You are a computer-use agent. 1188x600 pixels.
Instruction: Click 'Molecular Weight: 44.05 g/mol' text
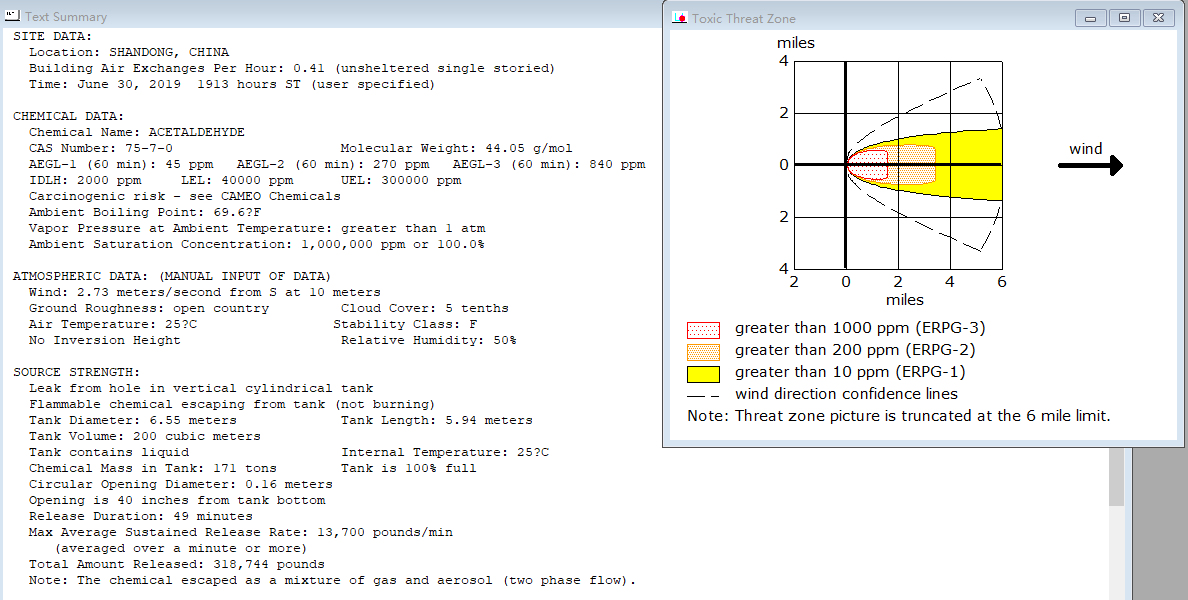coord(456,148)
